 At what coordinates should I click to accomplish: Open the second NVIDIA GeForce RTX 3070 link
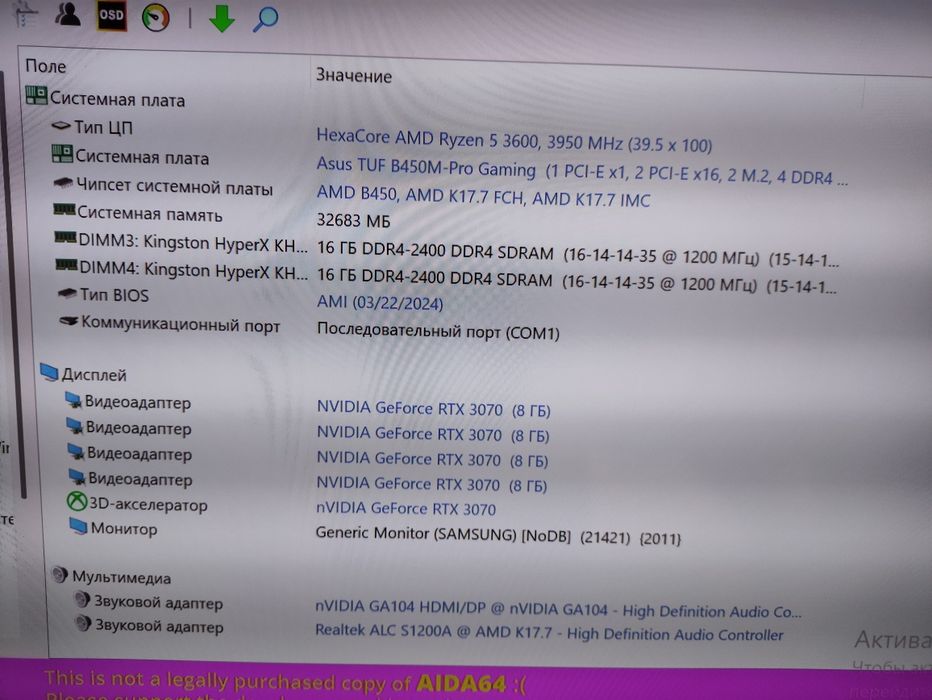433,434
